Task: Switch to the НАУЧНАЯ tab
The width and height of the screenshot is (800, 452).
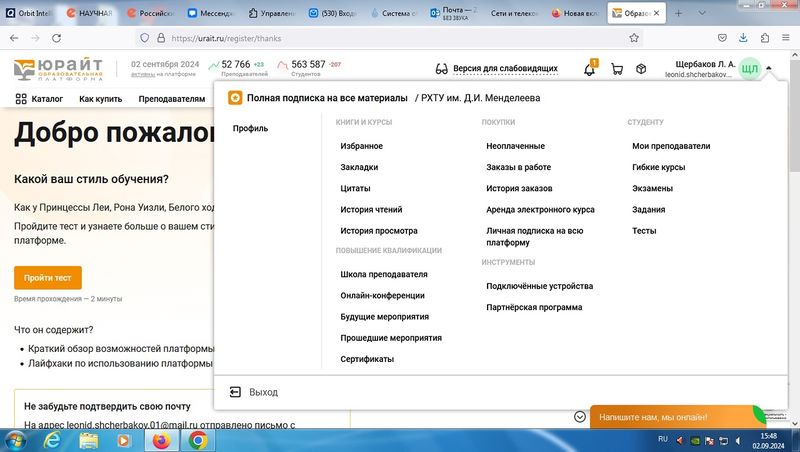Action: tap(90, 13)
